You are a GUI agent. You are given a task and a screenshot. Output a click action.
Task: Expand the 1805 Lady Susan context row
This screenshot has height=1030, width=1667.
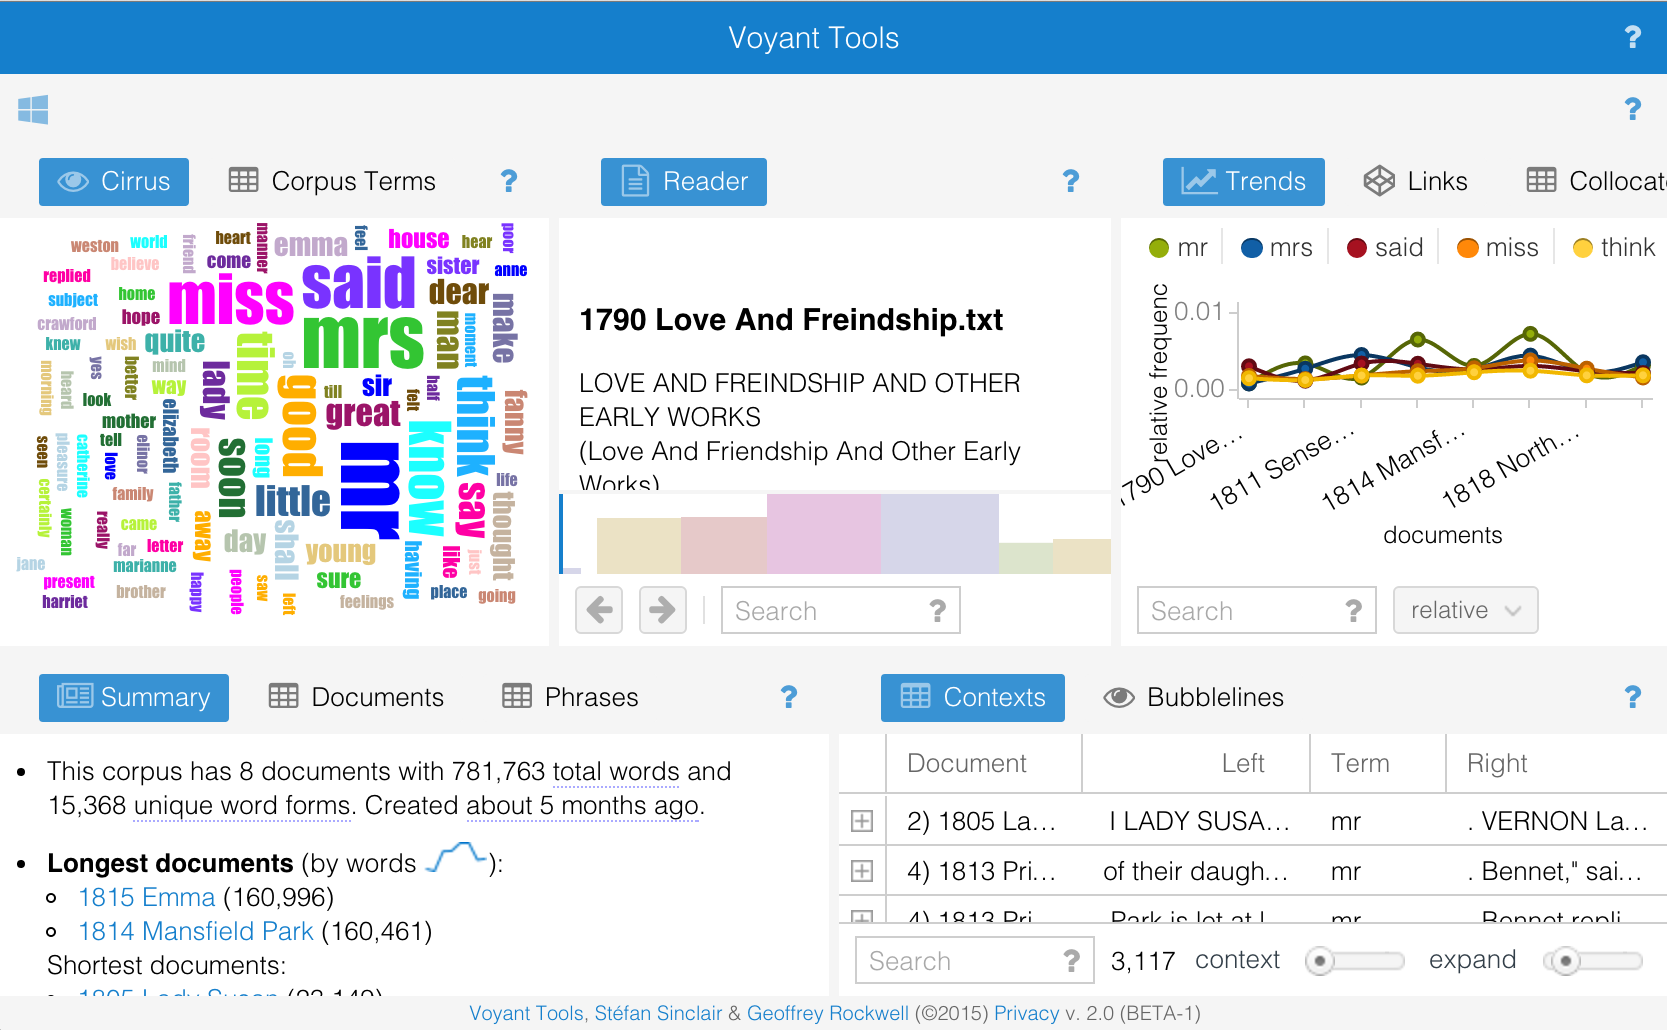tap(861, 821)
